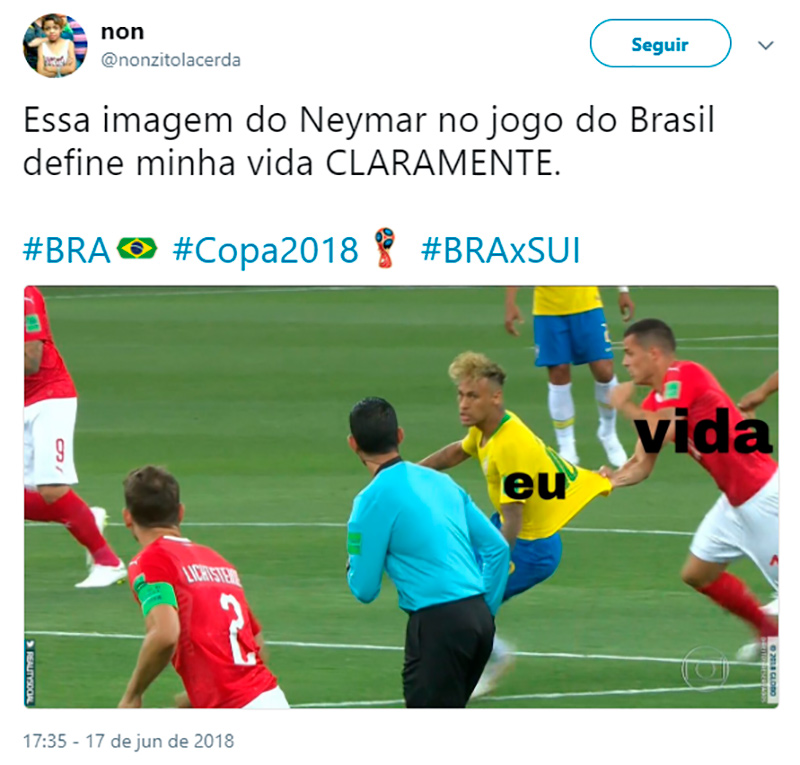Image resolution: width=800 pixels, height=765 pixels.
Task: Click the World Cup 2018 trophy emoji
Action: click(385, 249)
